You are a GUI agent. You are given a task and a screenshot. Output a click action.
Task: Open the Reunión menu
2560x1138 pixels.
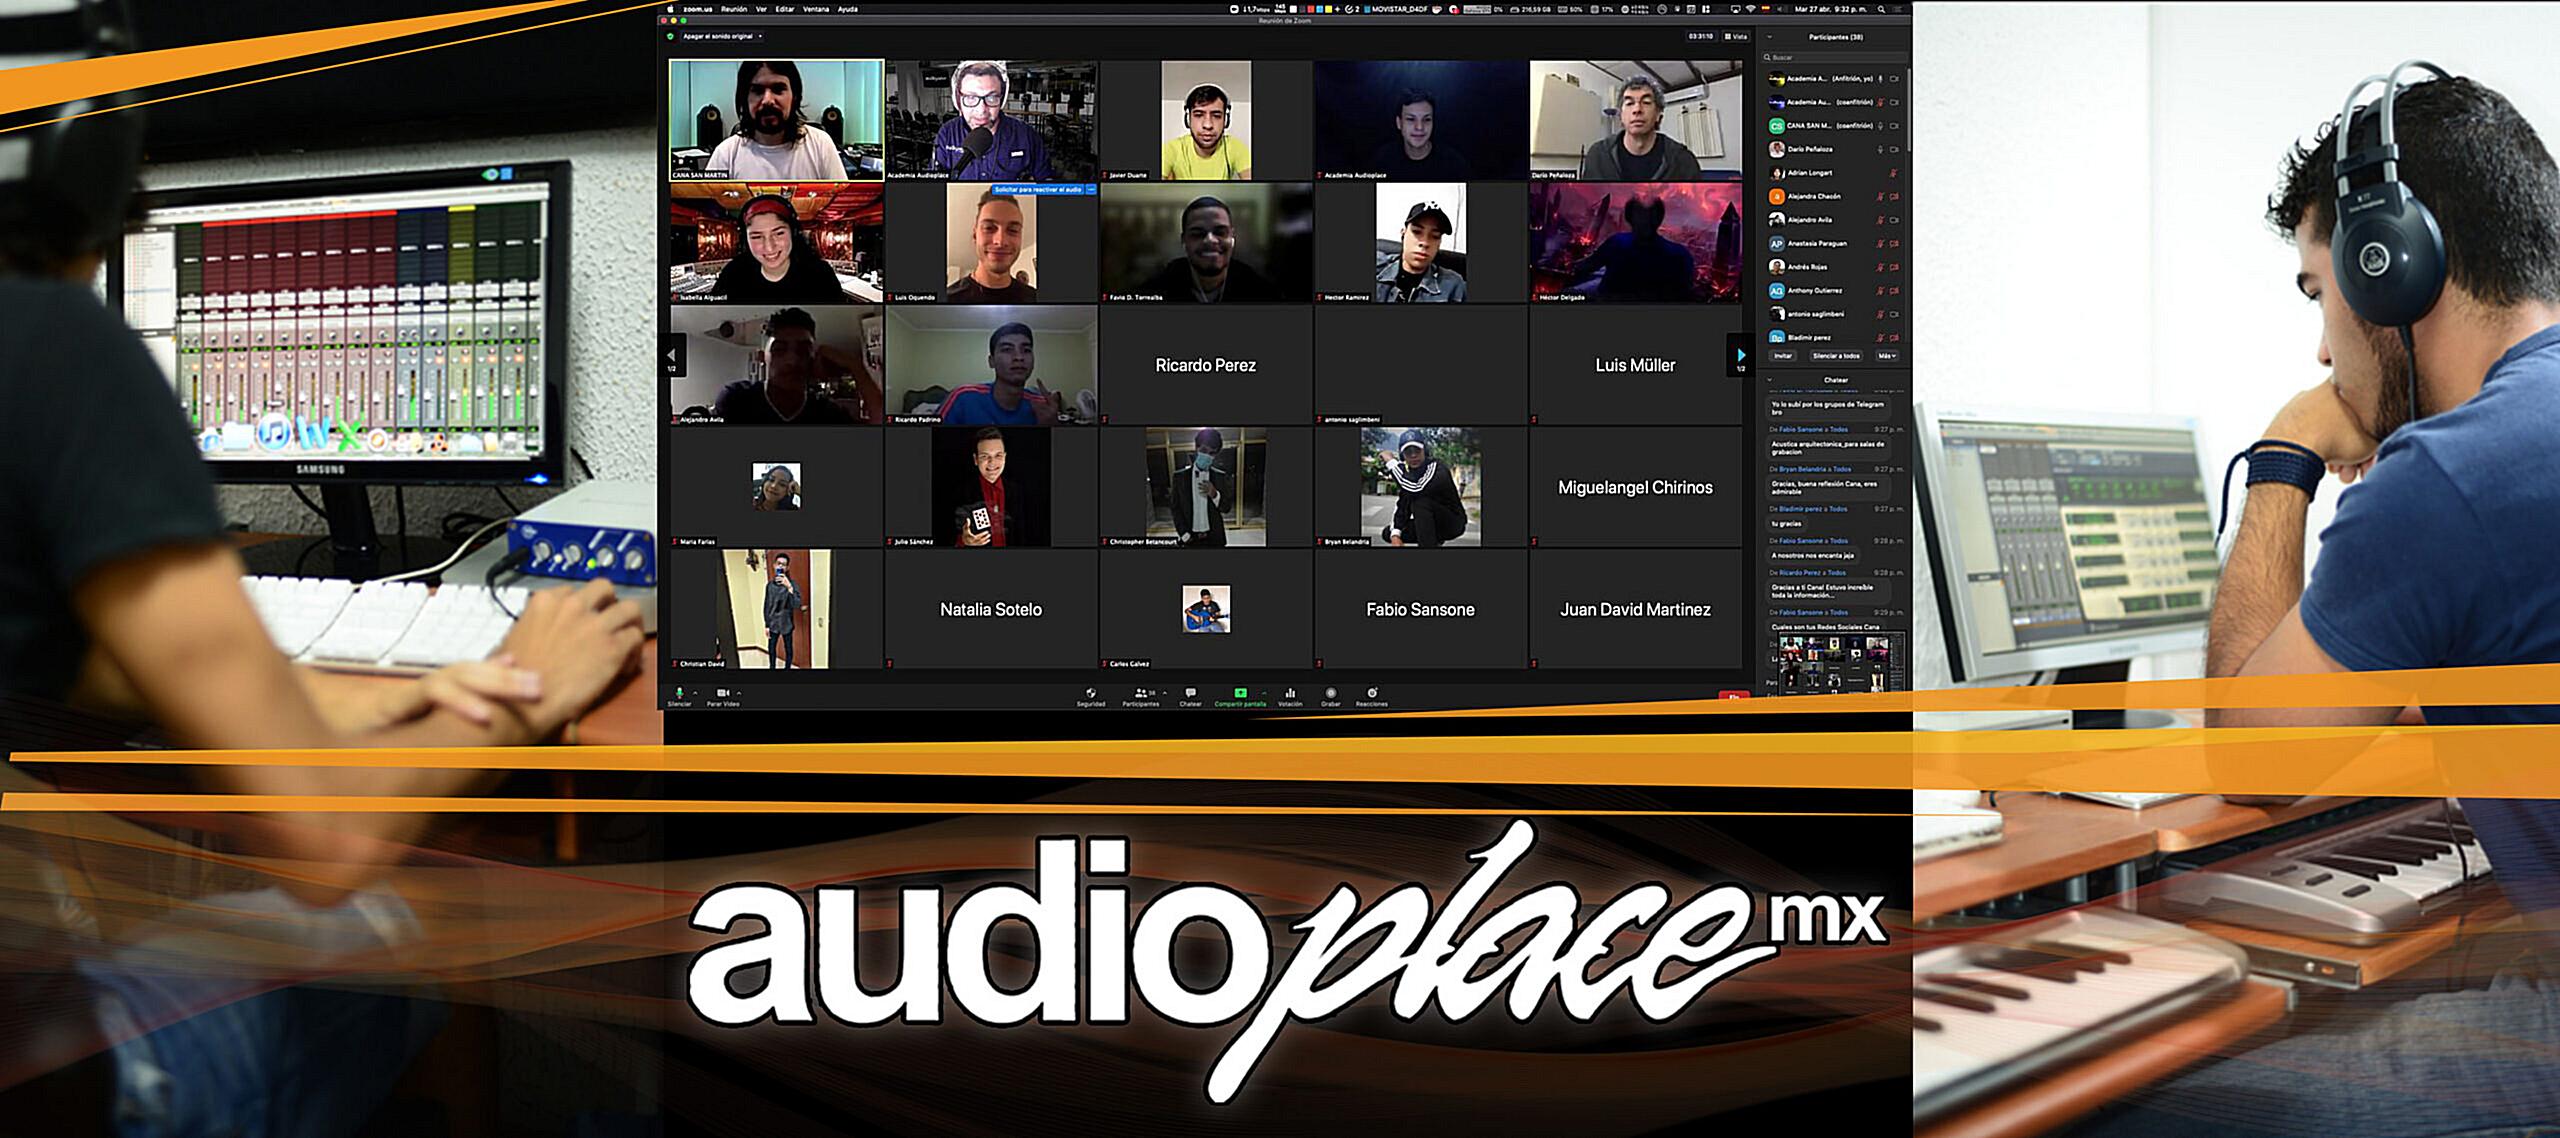(734, 9)
